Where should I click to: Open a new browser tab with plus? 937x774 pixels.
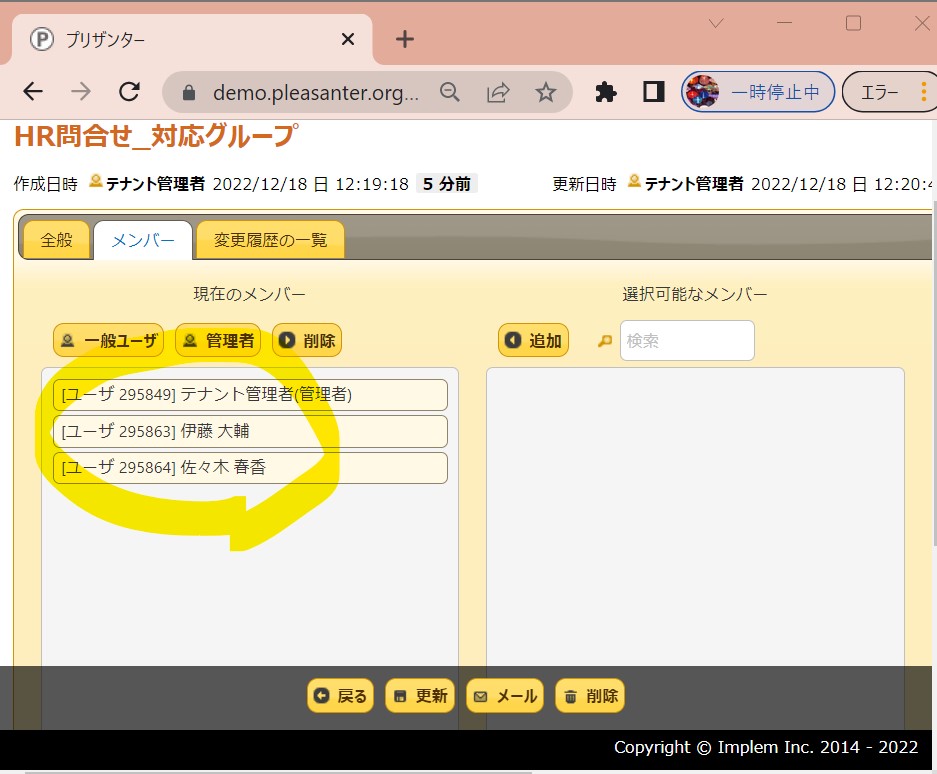(x=404, y=39)
